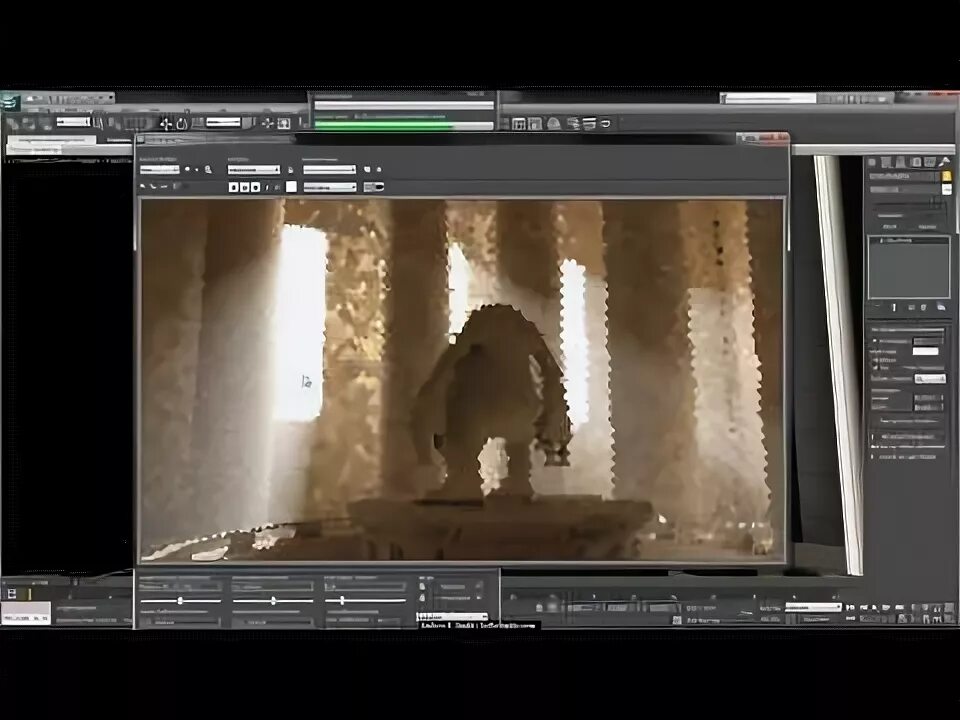Screen dimensions: 960x720
Task: Switch to the Utilities command panel tab
Action: 945,162
